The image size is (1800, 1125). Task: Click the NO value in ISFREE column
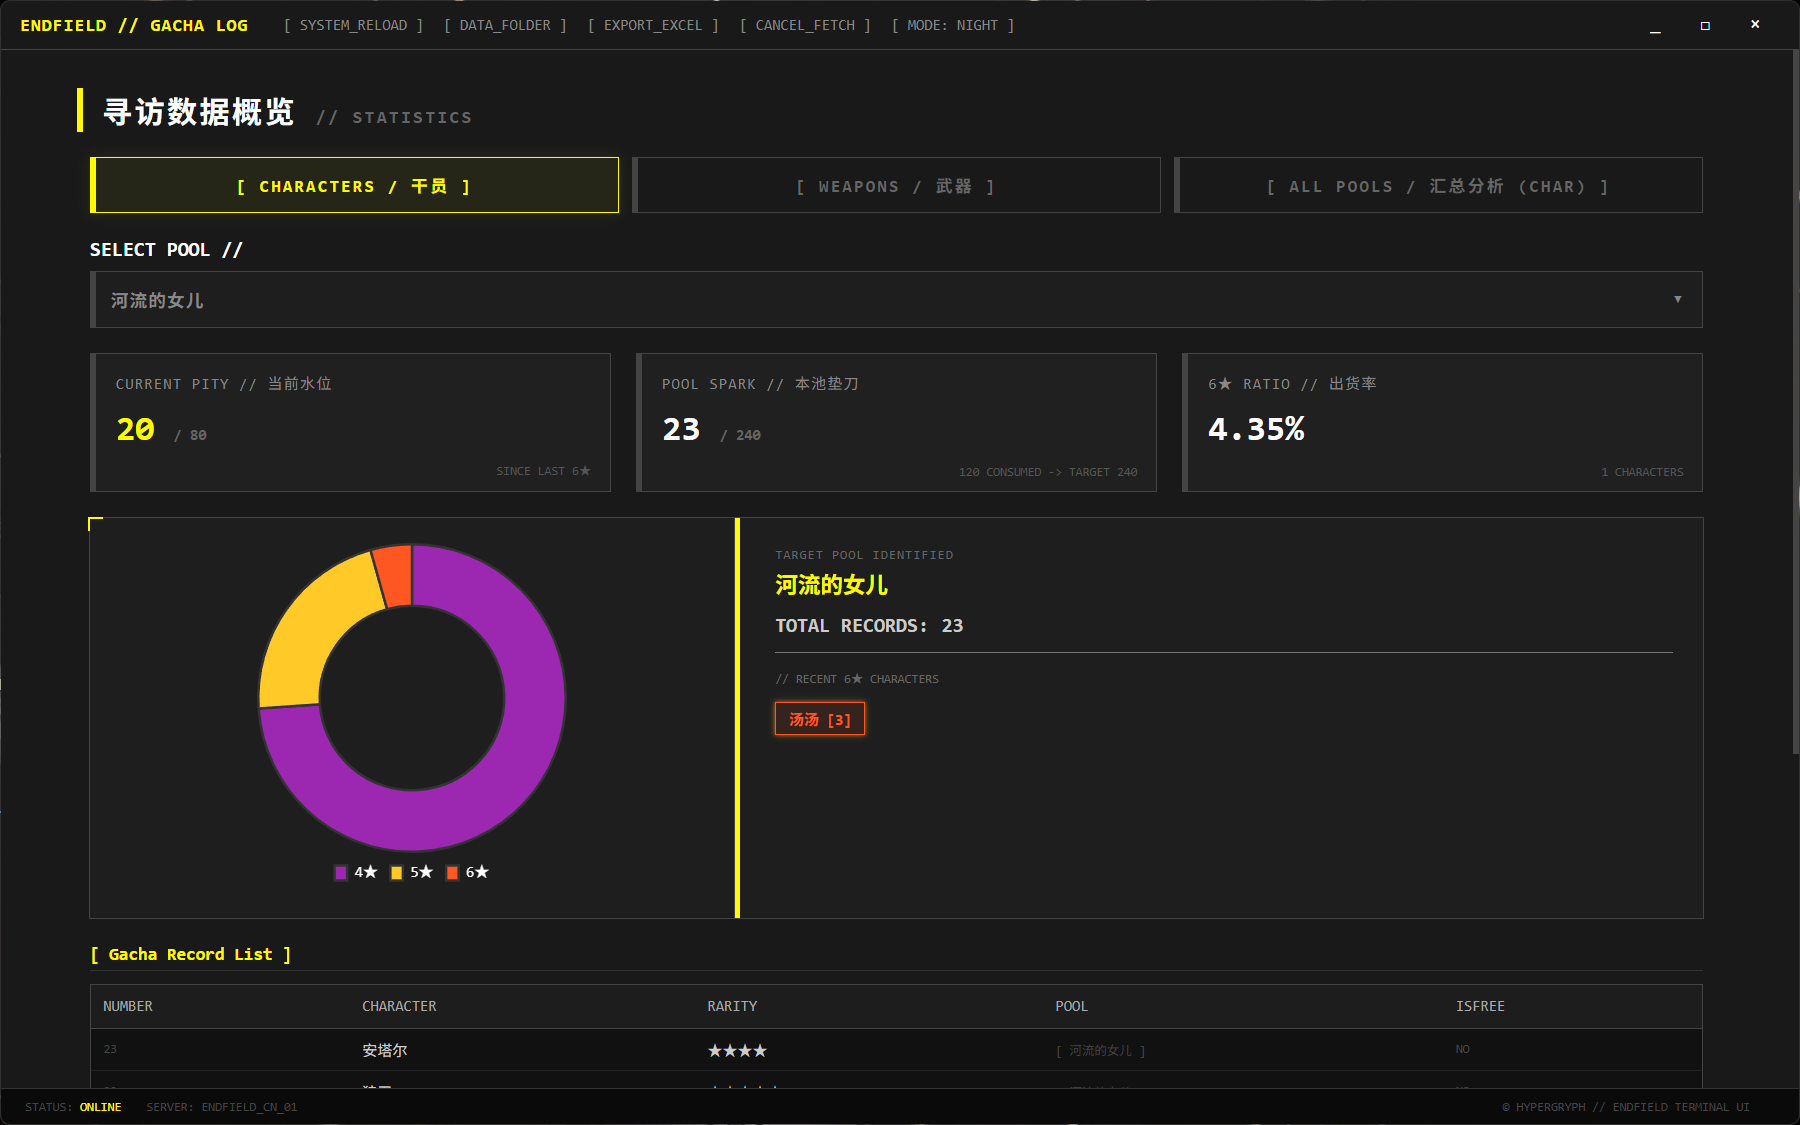click(x=1462, y=1049)
